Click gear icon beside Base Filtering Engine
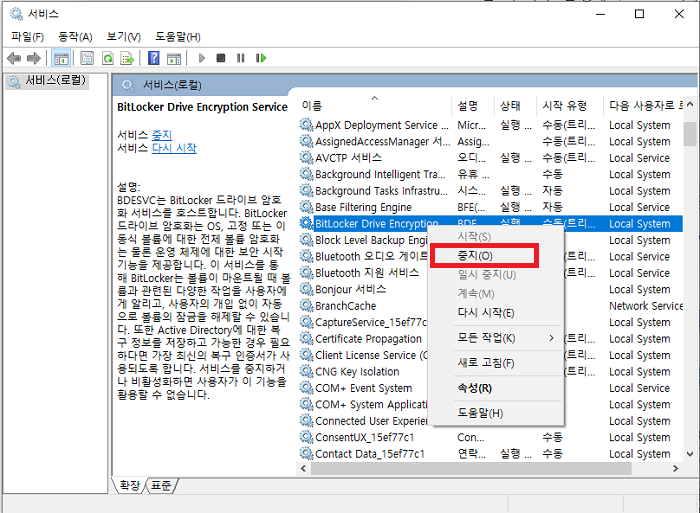This screenshot has height=513, width=700. tap(306, 207)
